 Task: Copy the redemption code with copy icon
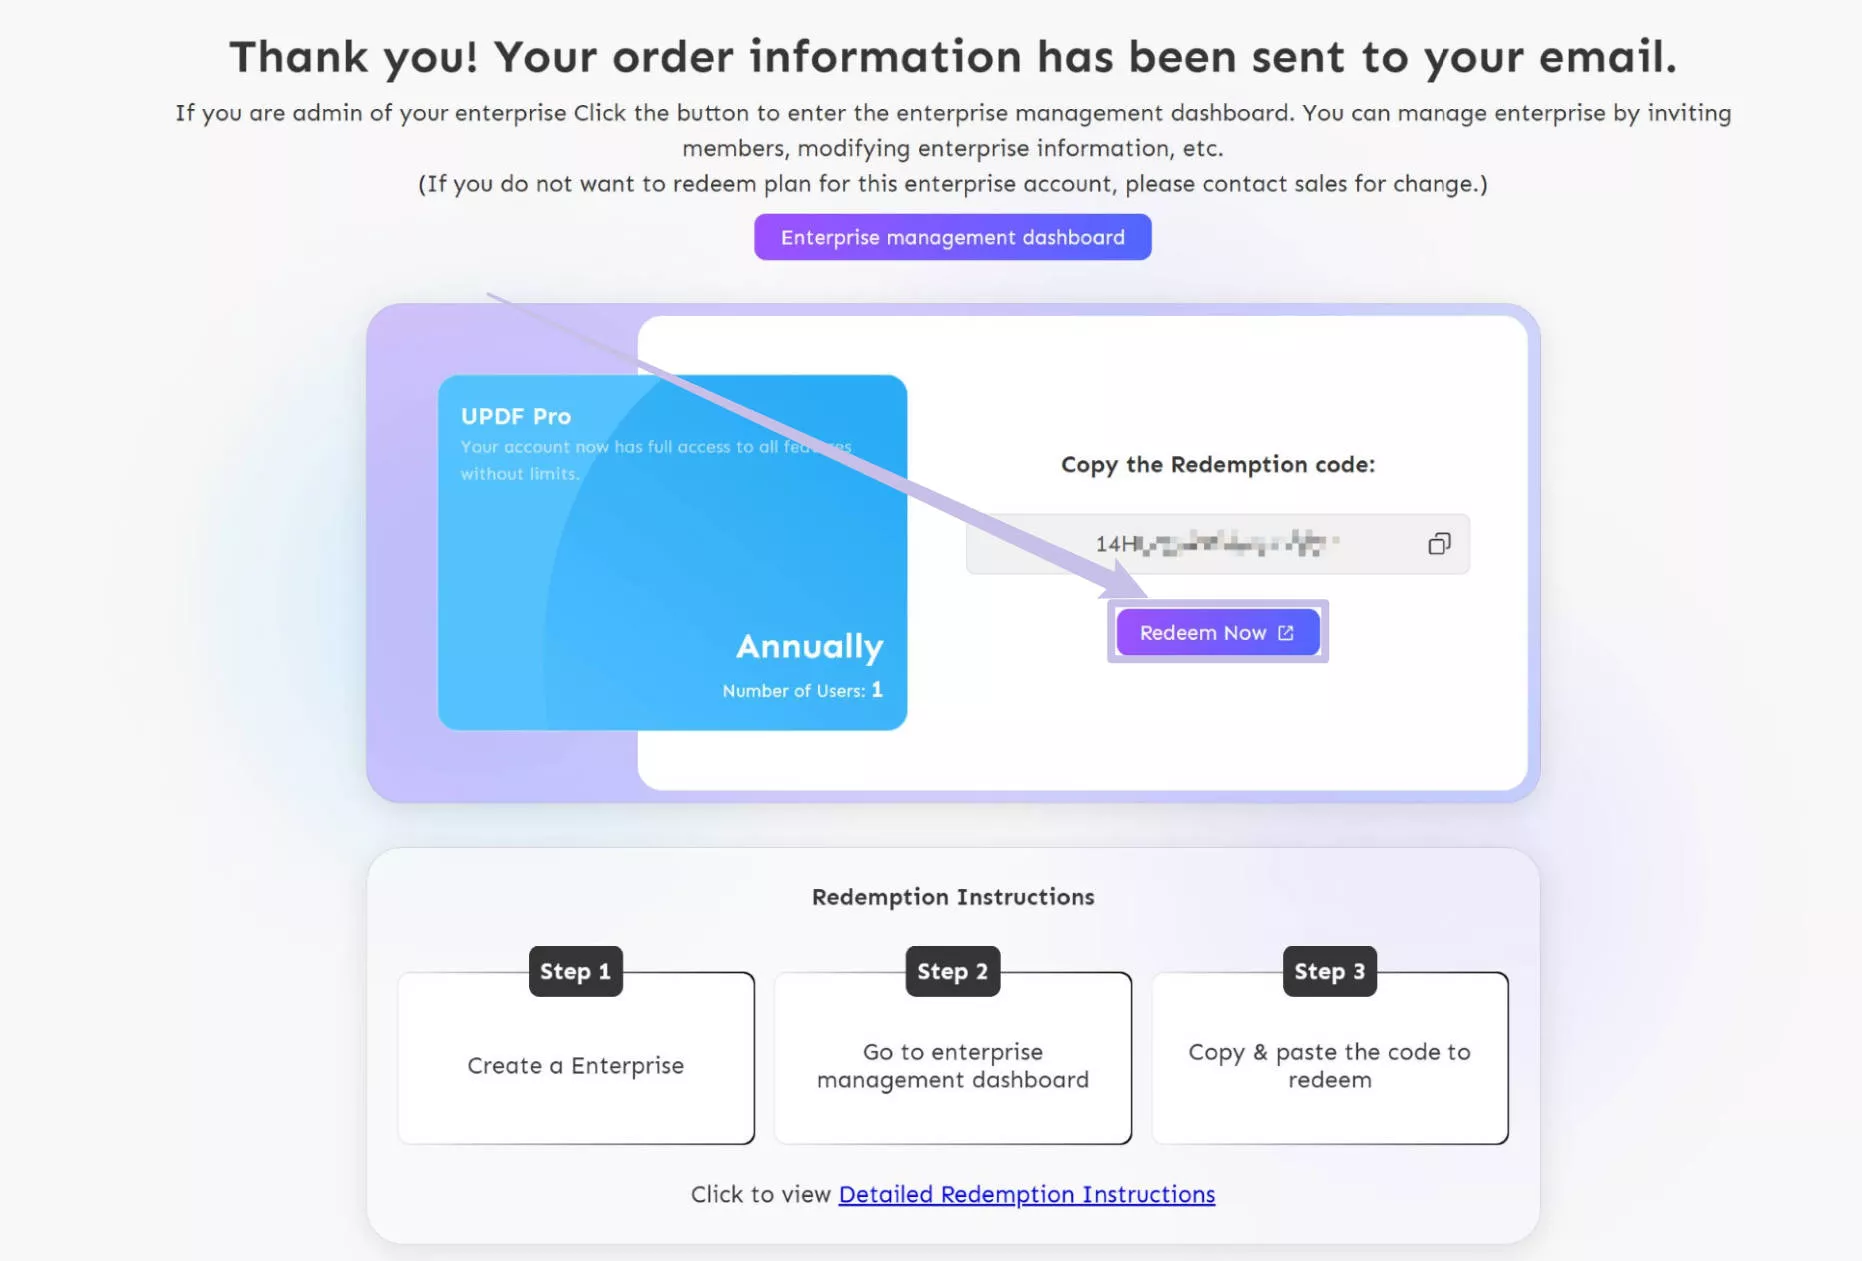pyautogui.click(x=1438, y=544)
